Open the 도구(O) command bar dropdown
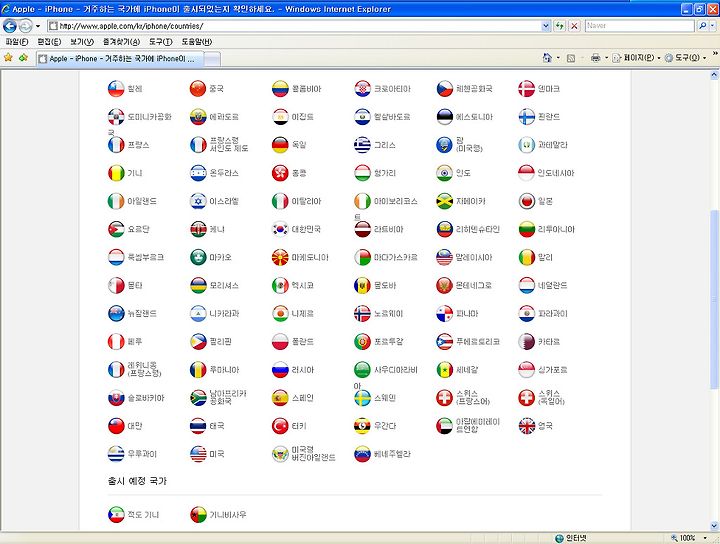 point(686,57)
